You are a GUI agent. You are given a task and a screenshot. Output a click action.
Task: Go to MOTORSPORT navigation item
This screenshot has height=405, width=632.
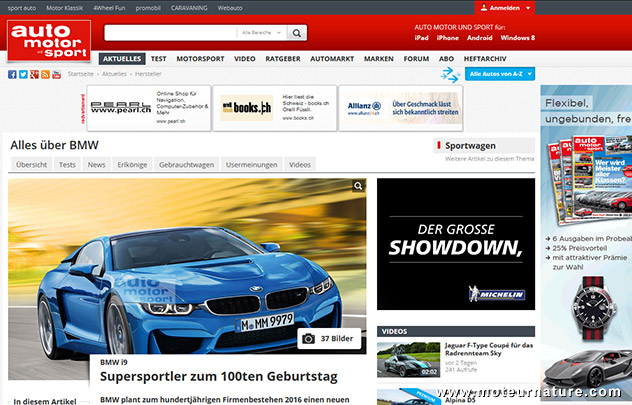(200, 59)
